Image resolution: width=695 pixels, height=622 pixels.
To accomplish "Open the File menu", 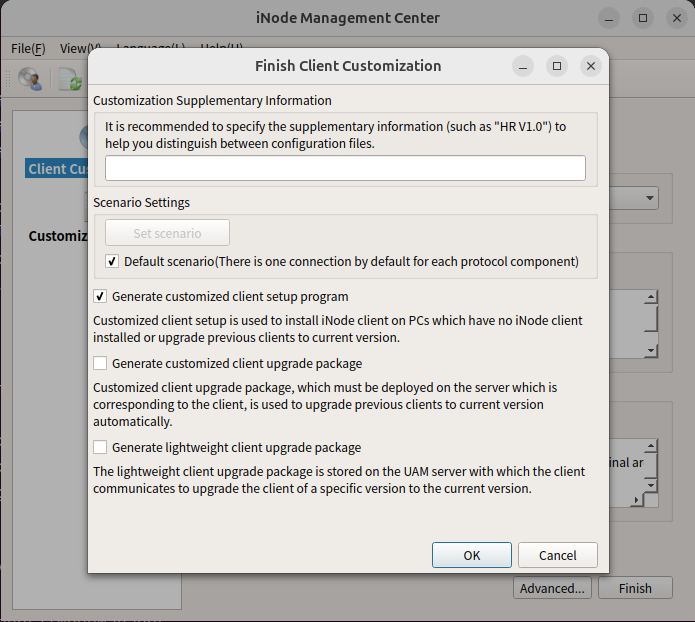I will [28, 48].
